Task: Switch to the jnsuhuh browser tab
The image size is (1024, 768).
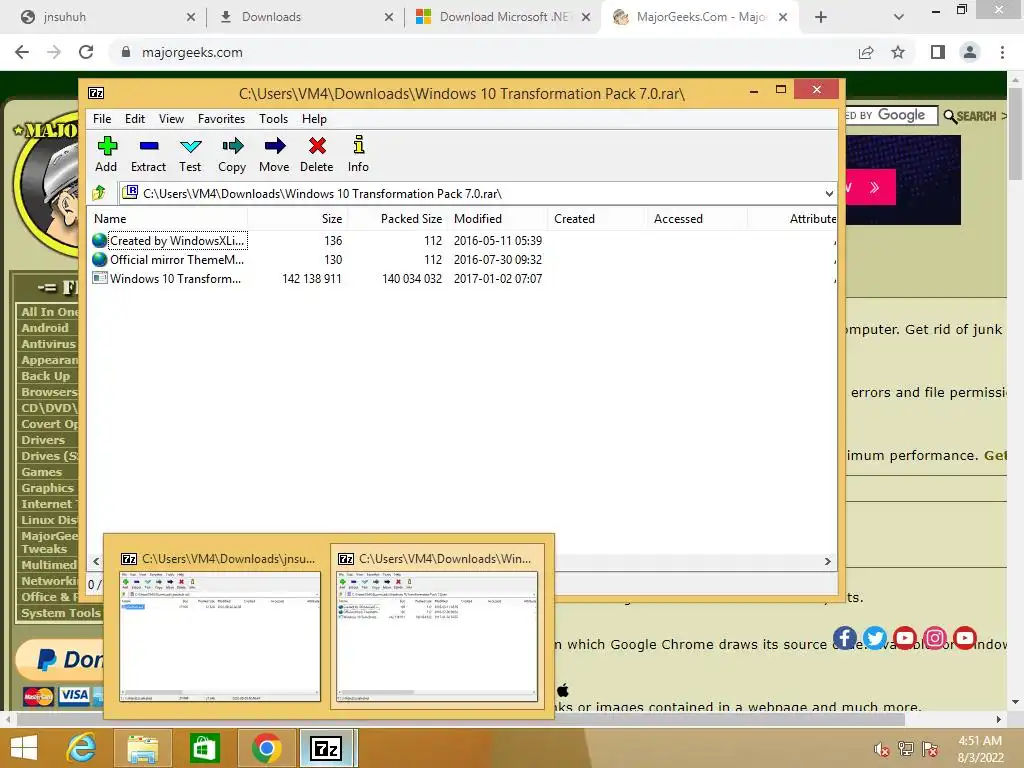Action: click(106, 17)
